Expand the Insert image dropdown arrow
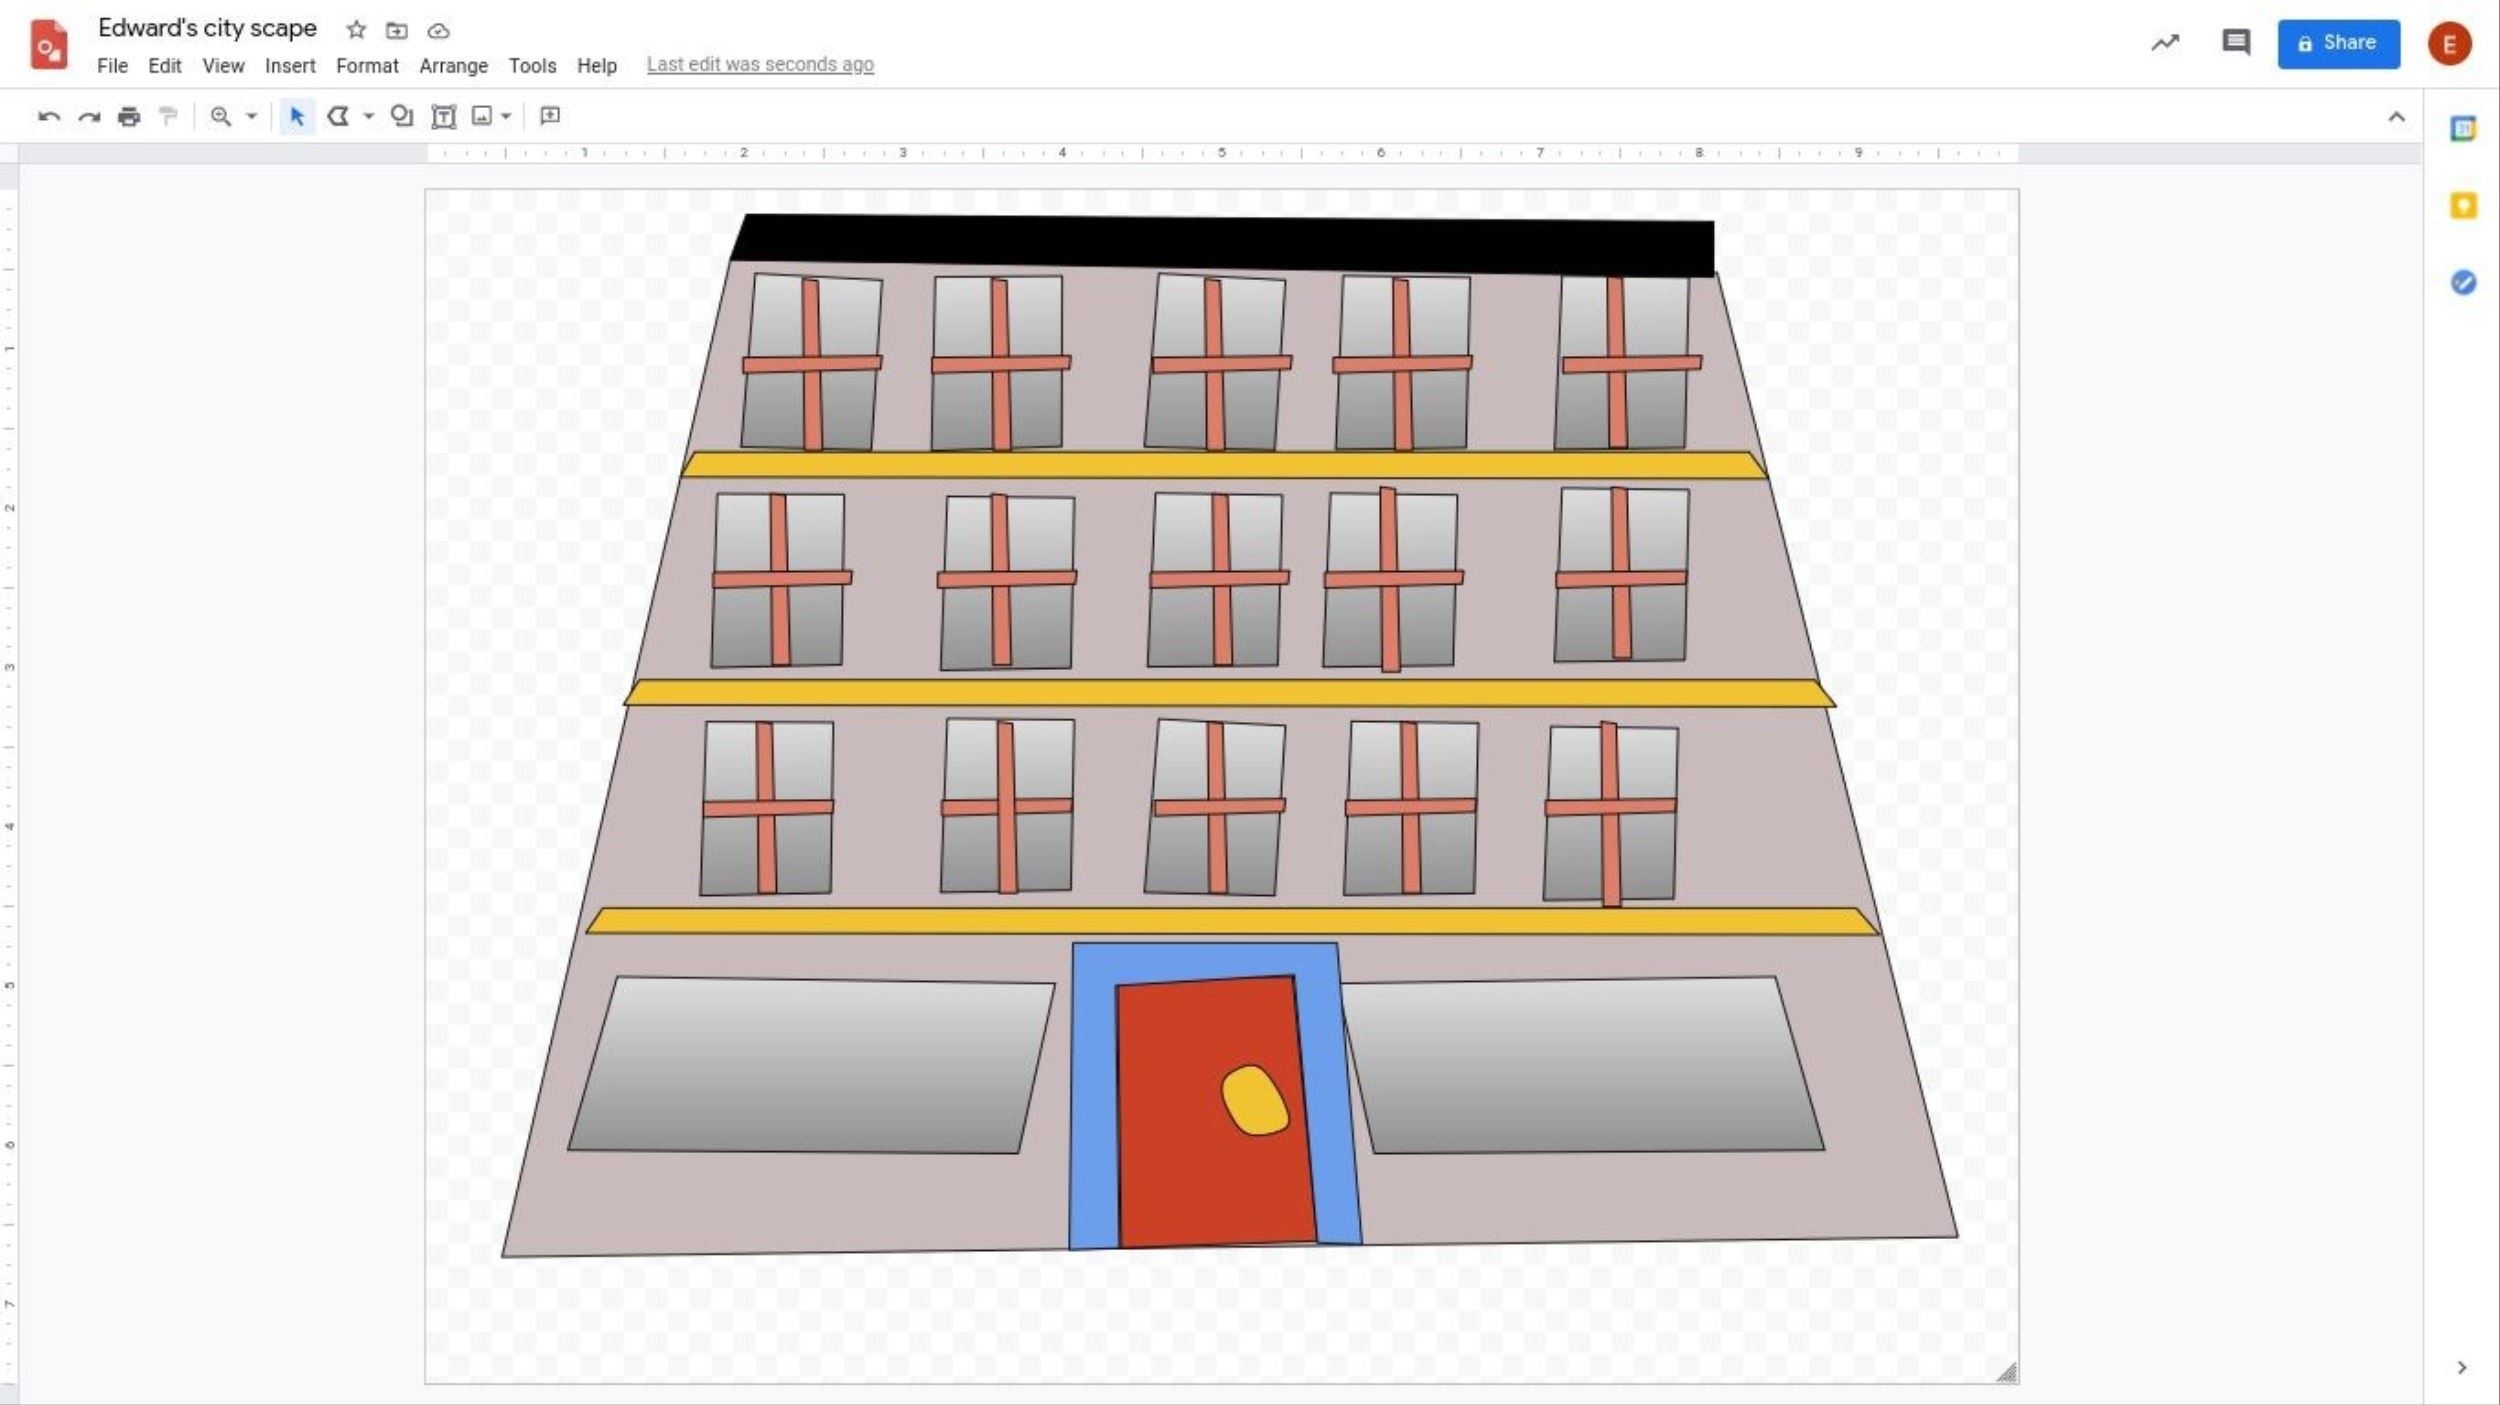2500x1405 pixels. click(x=507, y=117)
